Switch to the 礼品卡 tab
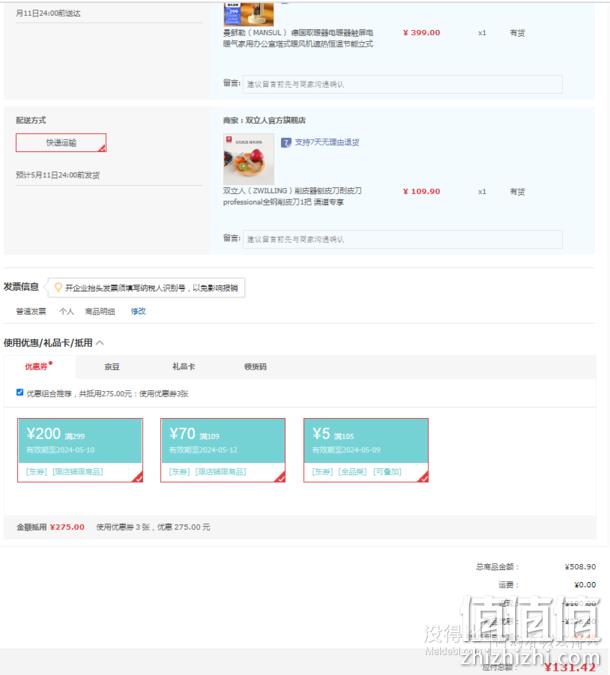The image size is (610, 675). (x=183, y=366)
